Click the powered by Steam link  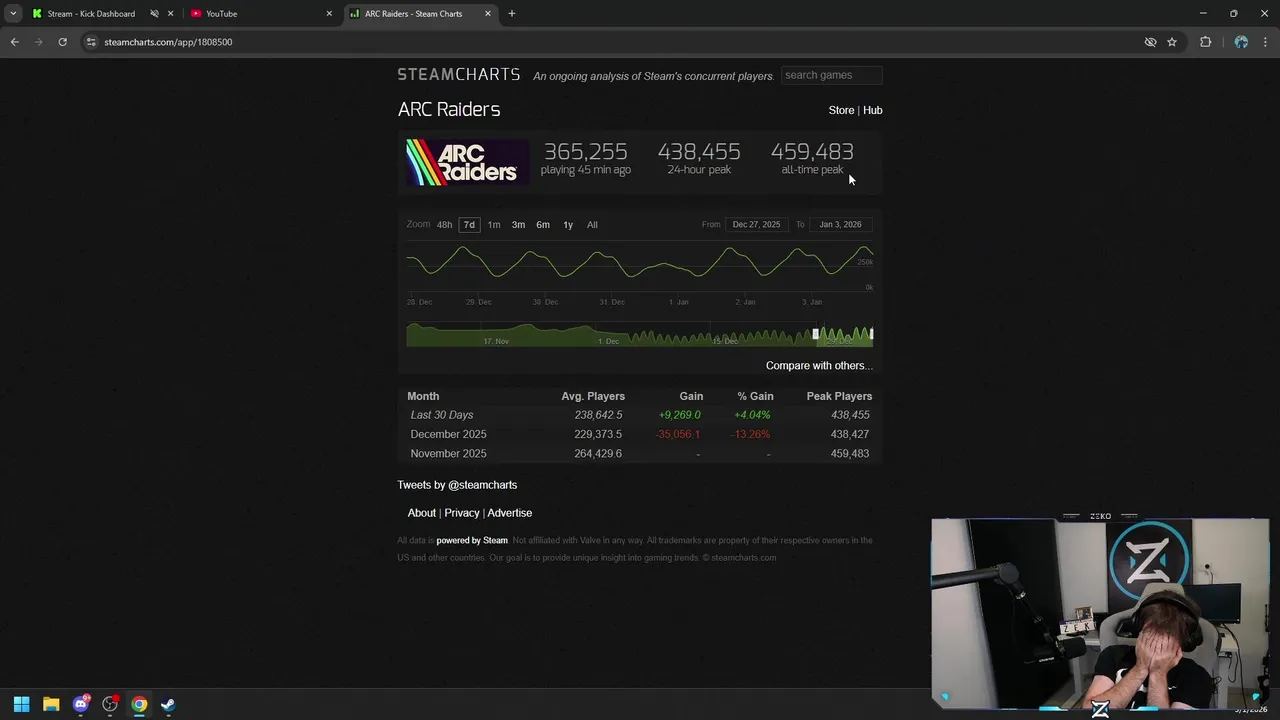tap(472, 541)
